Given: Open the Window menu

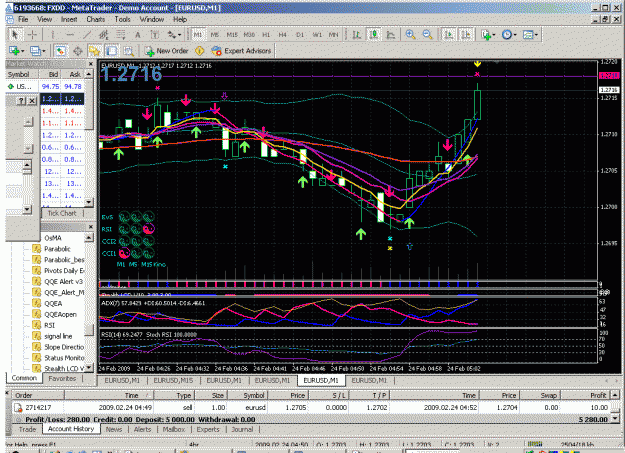Looking at the screenshot, I should click(x=151, y=19).
